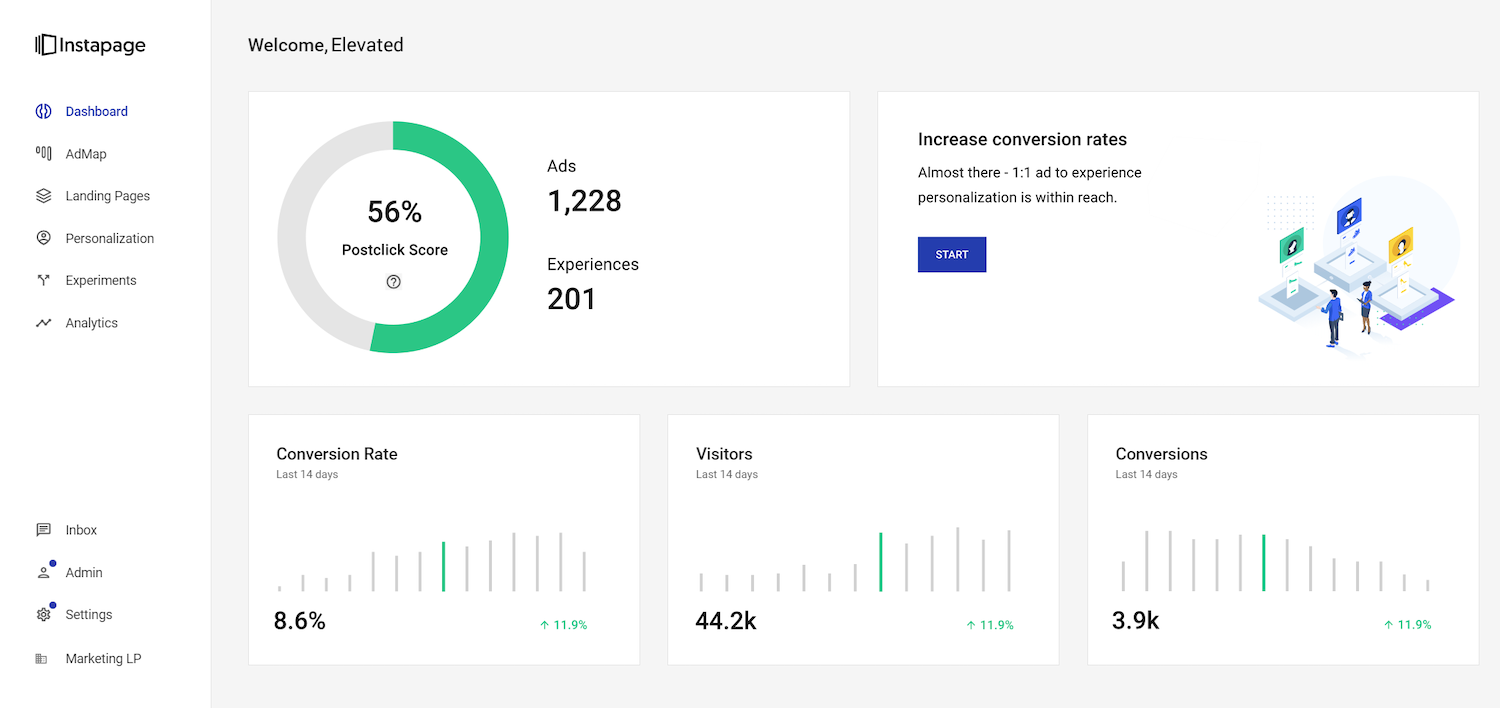Click the Landing Pages layers icon
The image size is (1500, 708).
point(43,196)
